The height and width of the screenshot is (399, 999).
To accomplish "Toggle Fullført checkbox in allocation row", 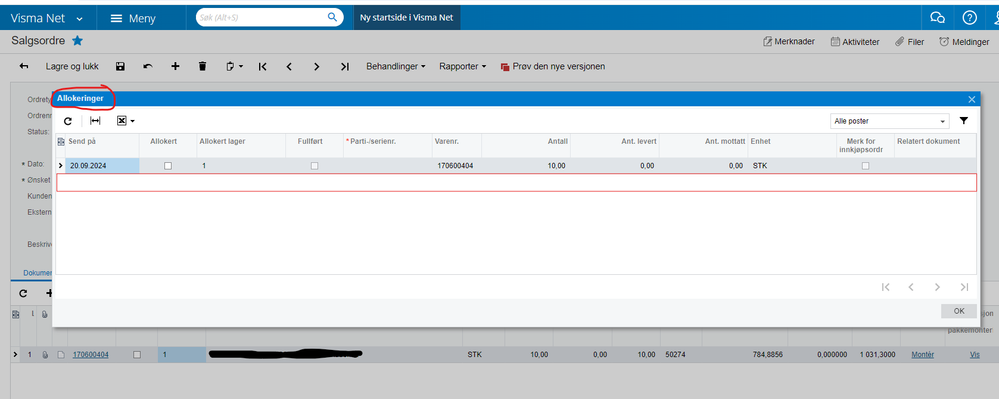I will (x=314, y=166).
